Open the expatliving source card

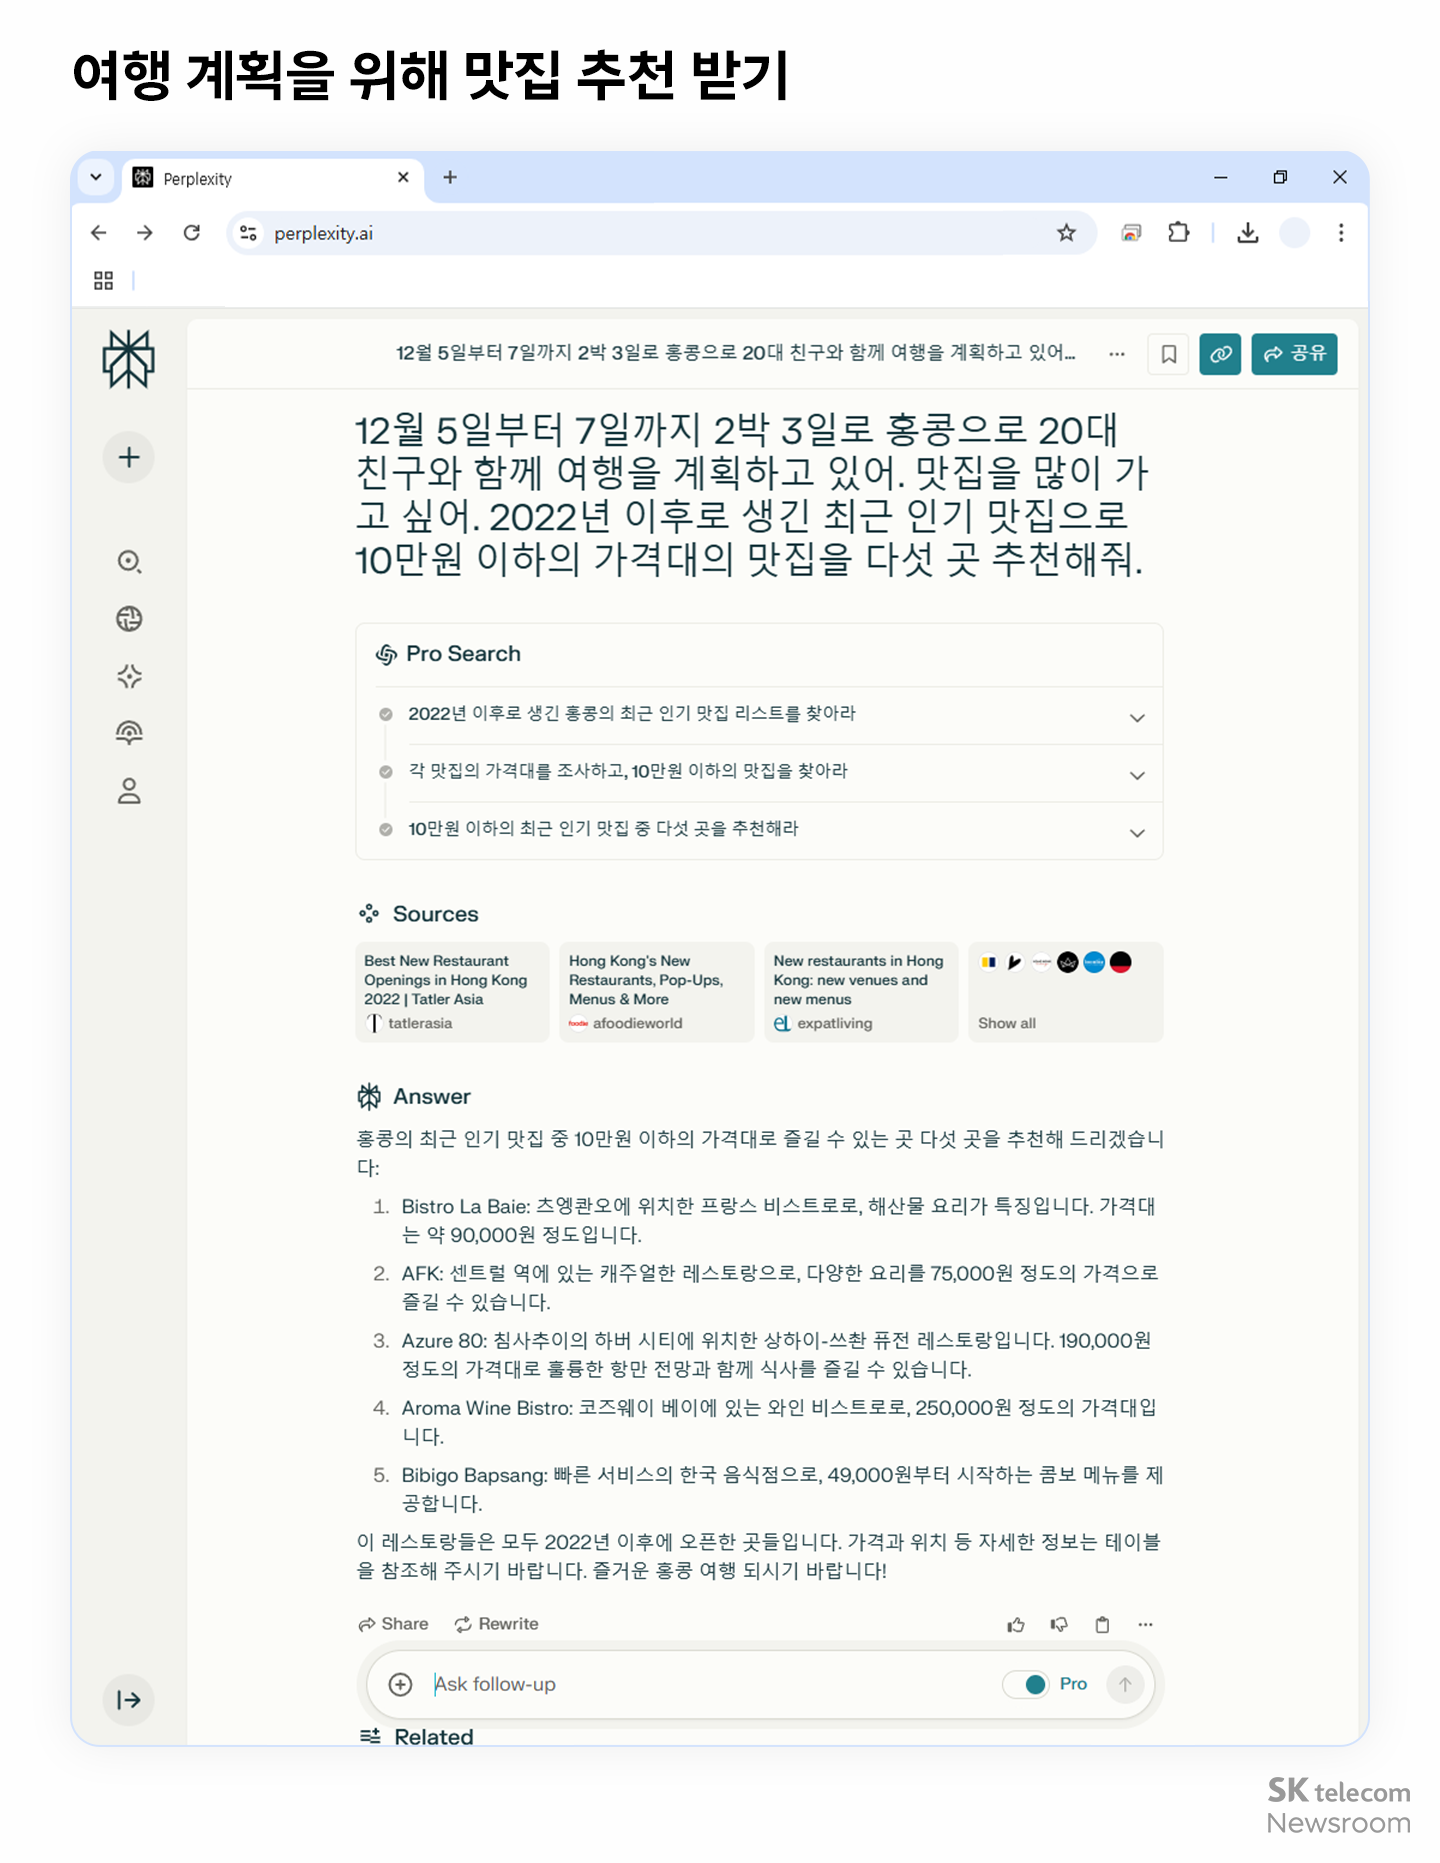pyautogui.click(x=861, y=992)
